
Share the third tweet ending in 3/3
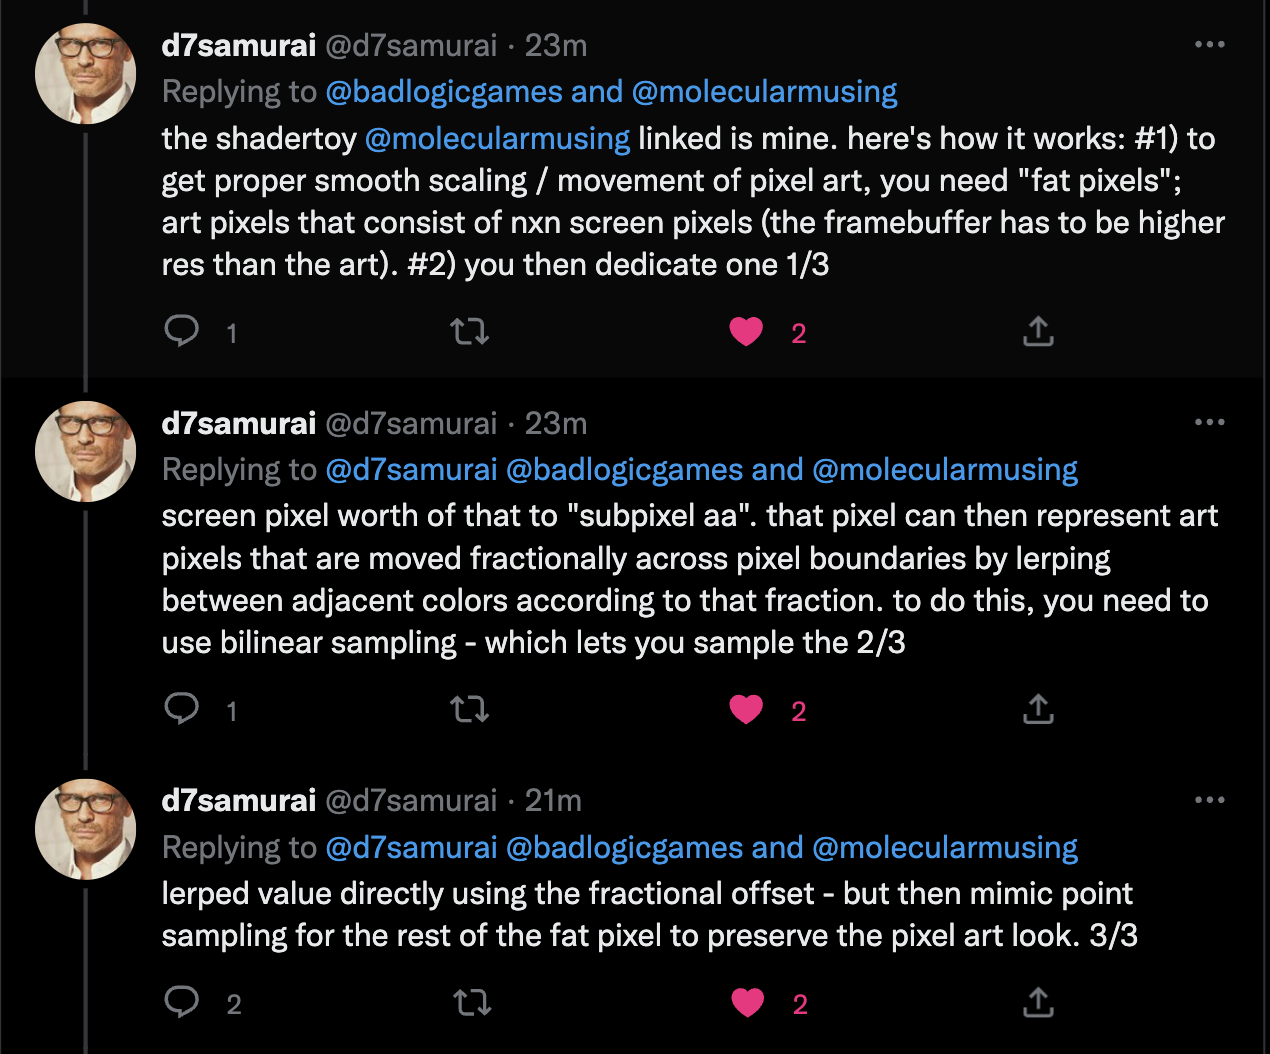coord(1038,1002)
